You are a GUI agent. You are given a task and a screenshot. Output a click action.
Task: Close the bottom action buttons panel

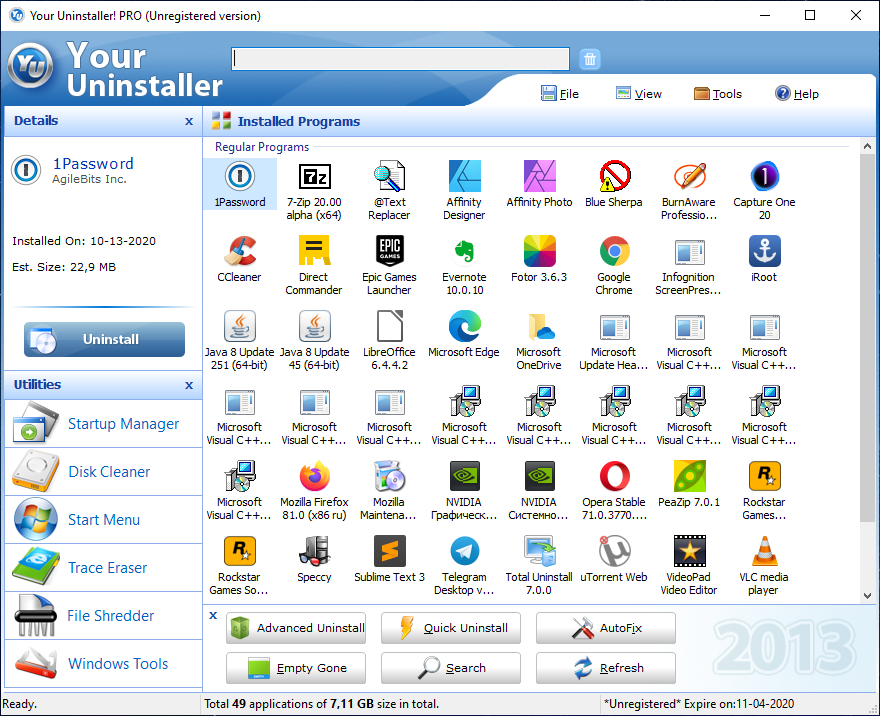[x=213, y=616]
